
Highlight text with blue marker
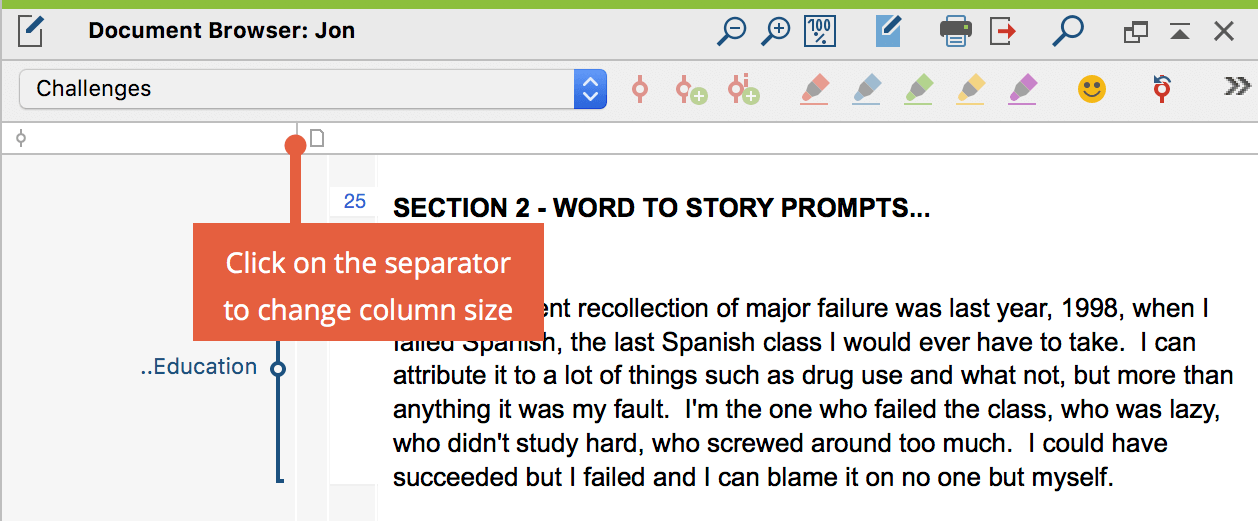click(867, 89)
